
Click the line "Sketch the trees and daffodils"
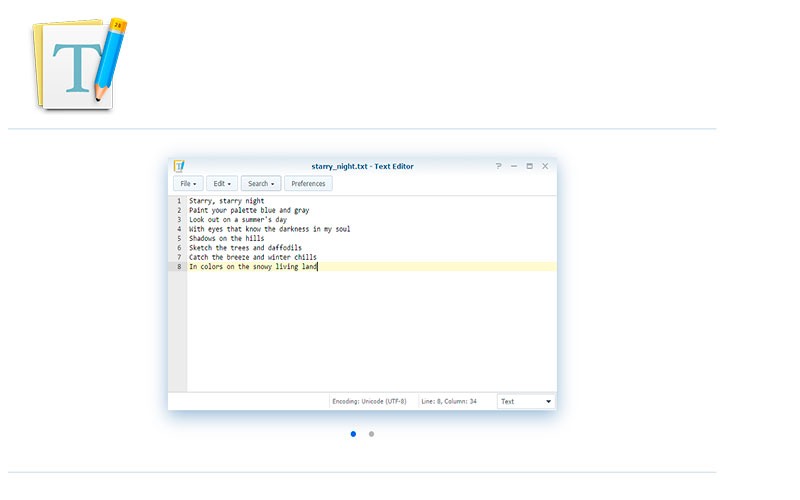coord(245,248)
